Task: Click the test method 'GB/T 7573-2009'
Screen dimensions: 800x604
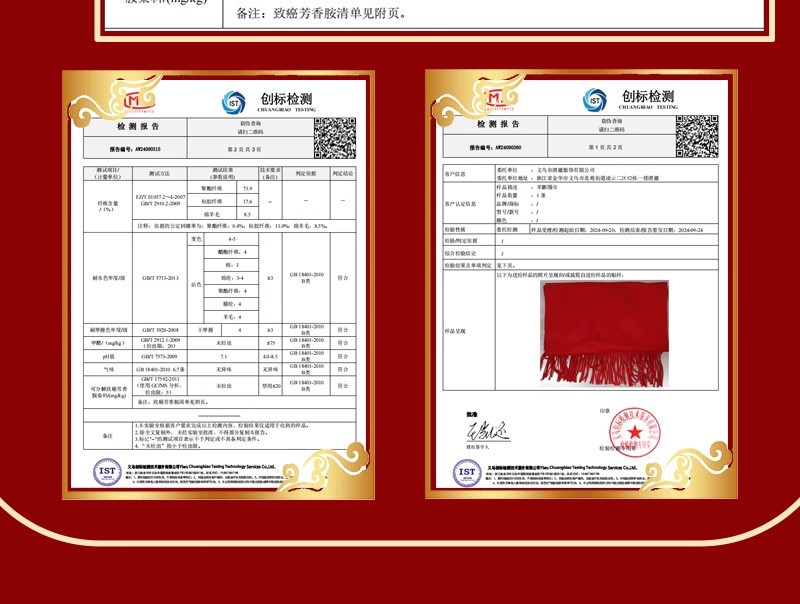Action: click(160, 356)
